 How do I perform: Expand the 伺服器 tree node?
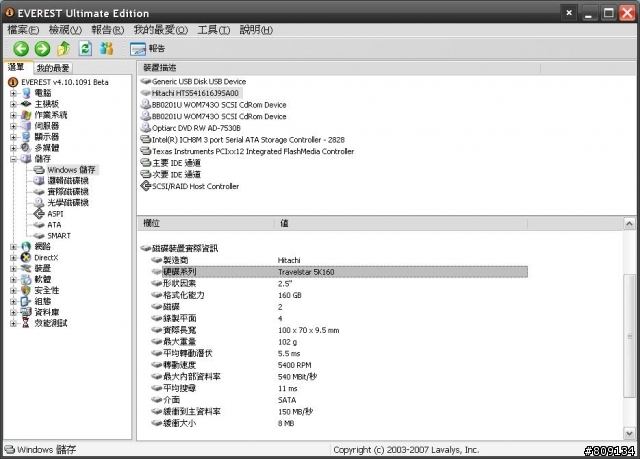tap(13, 126)
